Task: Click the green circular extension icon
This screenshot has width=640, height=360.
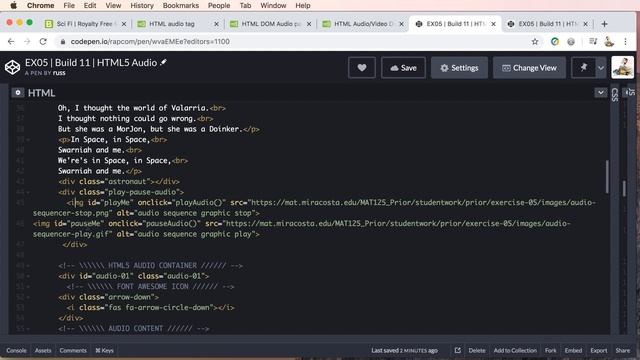Action: click(x=554, y=42)
